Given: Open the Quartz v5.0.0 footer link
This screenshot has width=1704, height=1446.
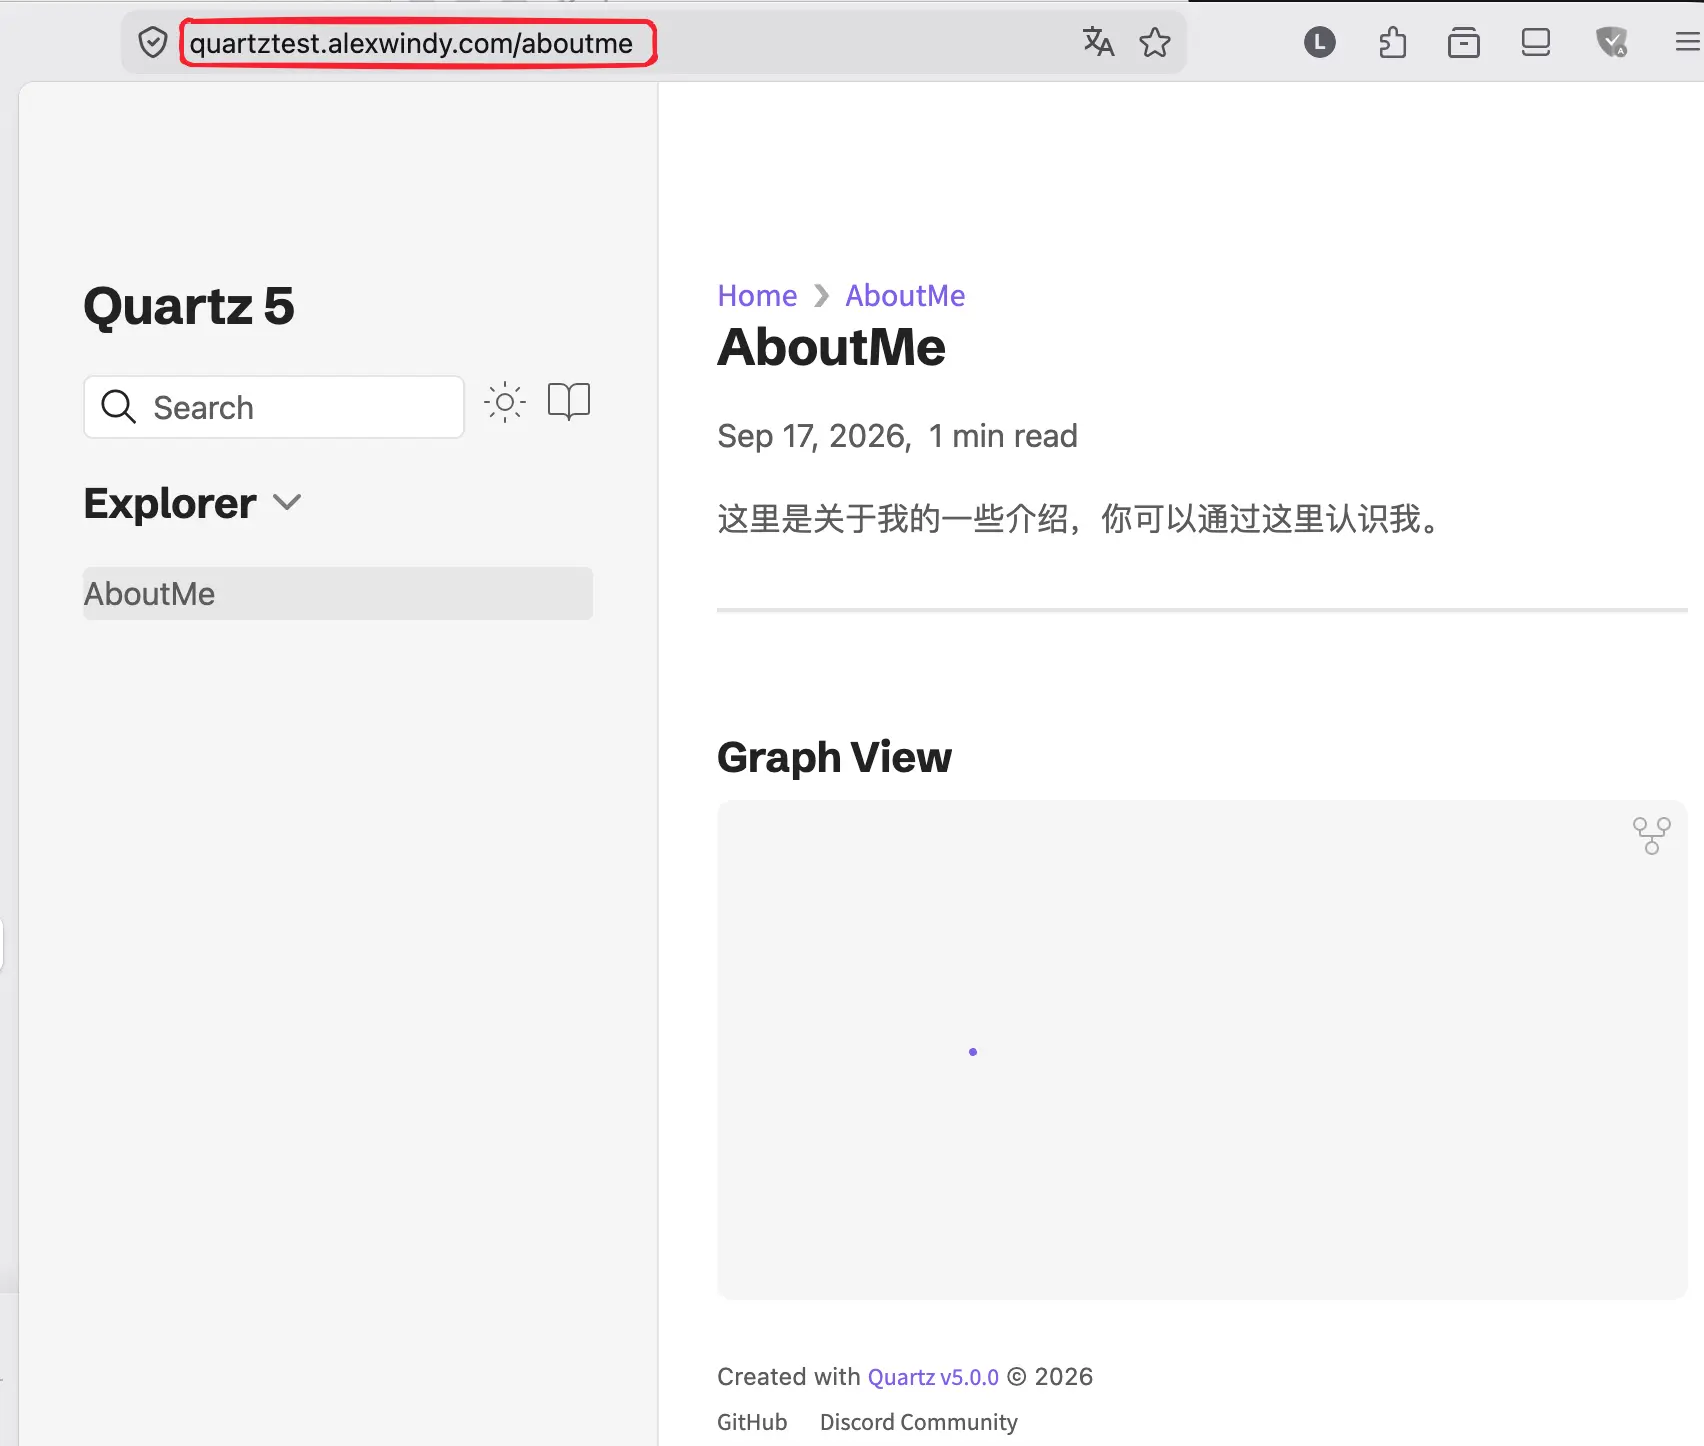Looking at the screenshot, I should tap(933, 1377).
